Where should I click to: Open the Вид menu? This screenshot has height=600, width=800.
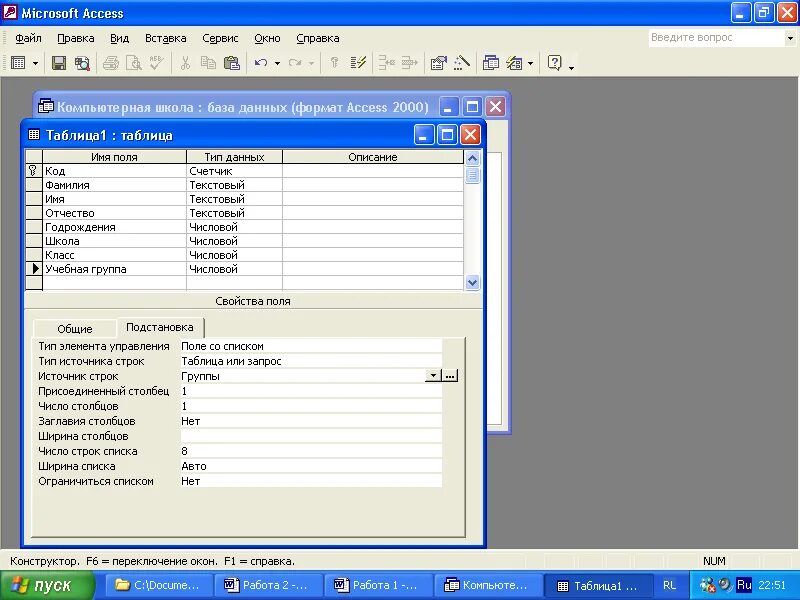click(119, 38)
